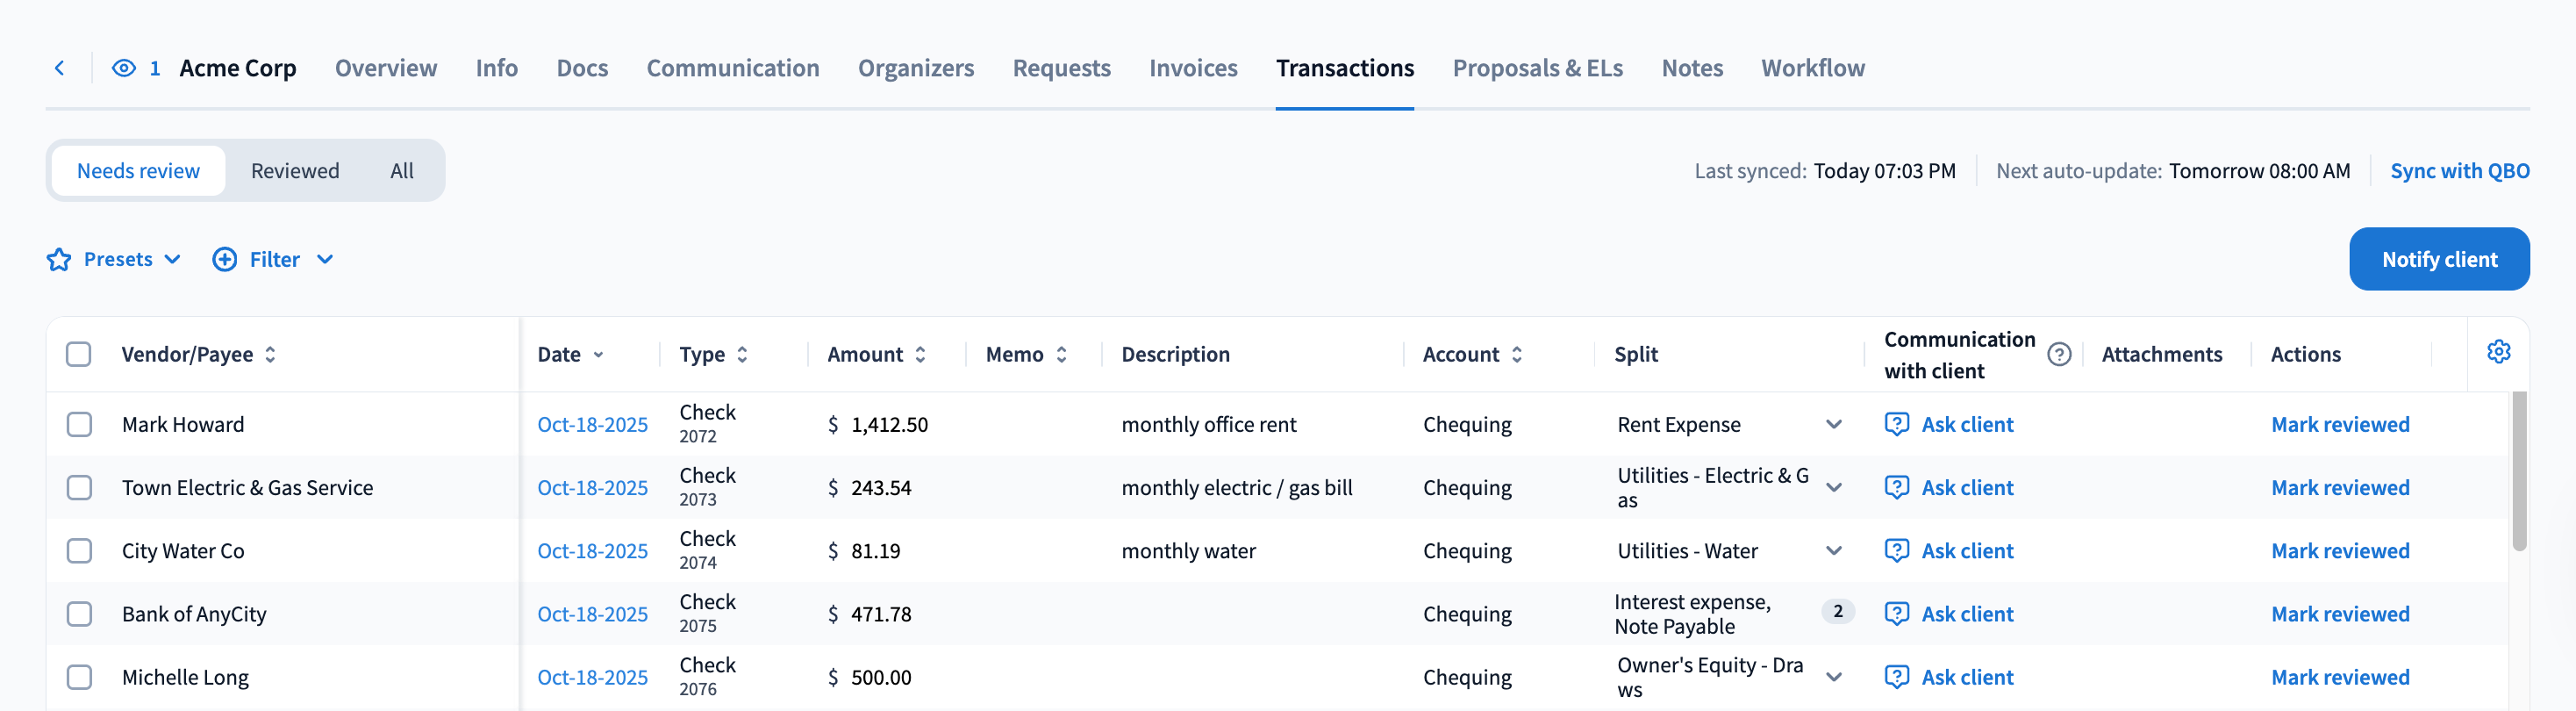This screenshot has width=2576, height=711.
Task: Check the Michelle Long row checkbox
Action: 79,677
